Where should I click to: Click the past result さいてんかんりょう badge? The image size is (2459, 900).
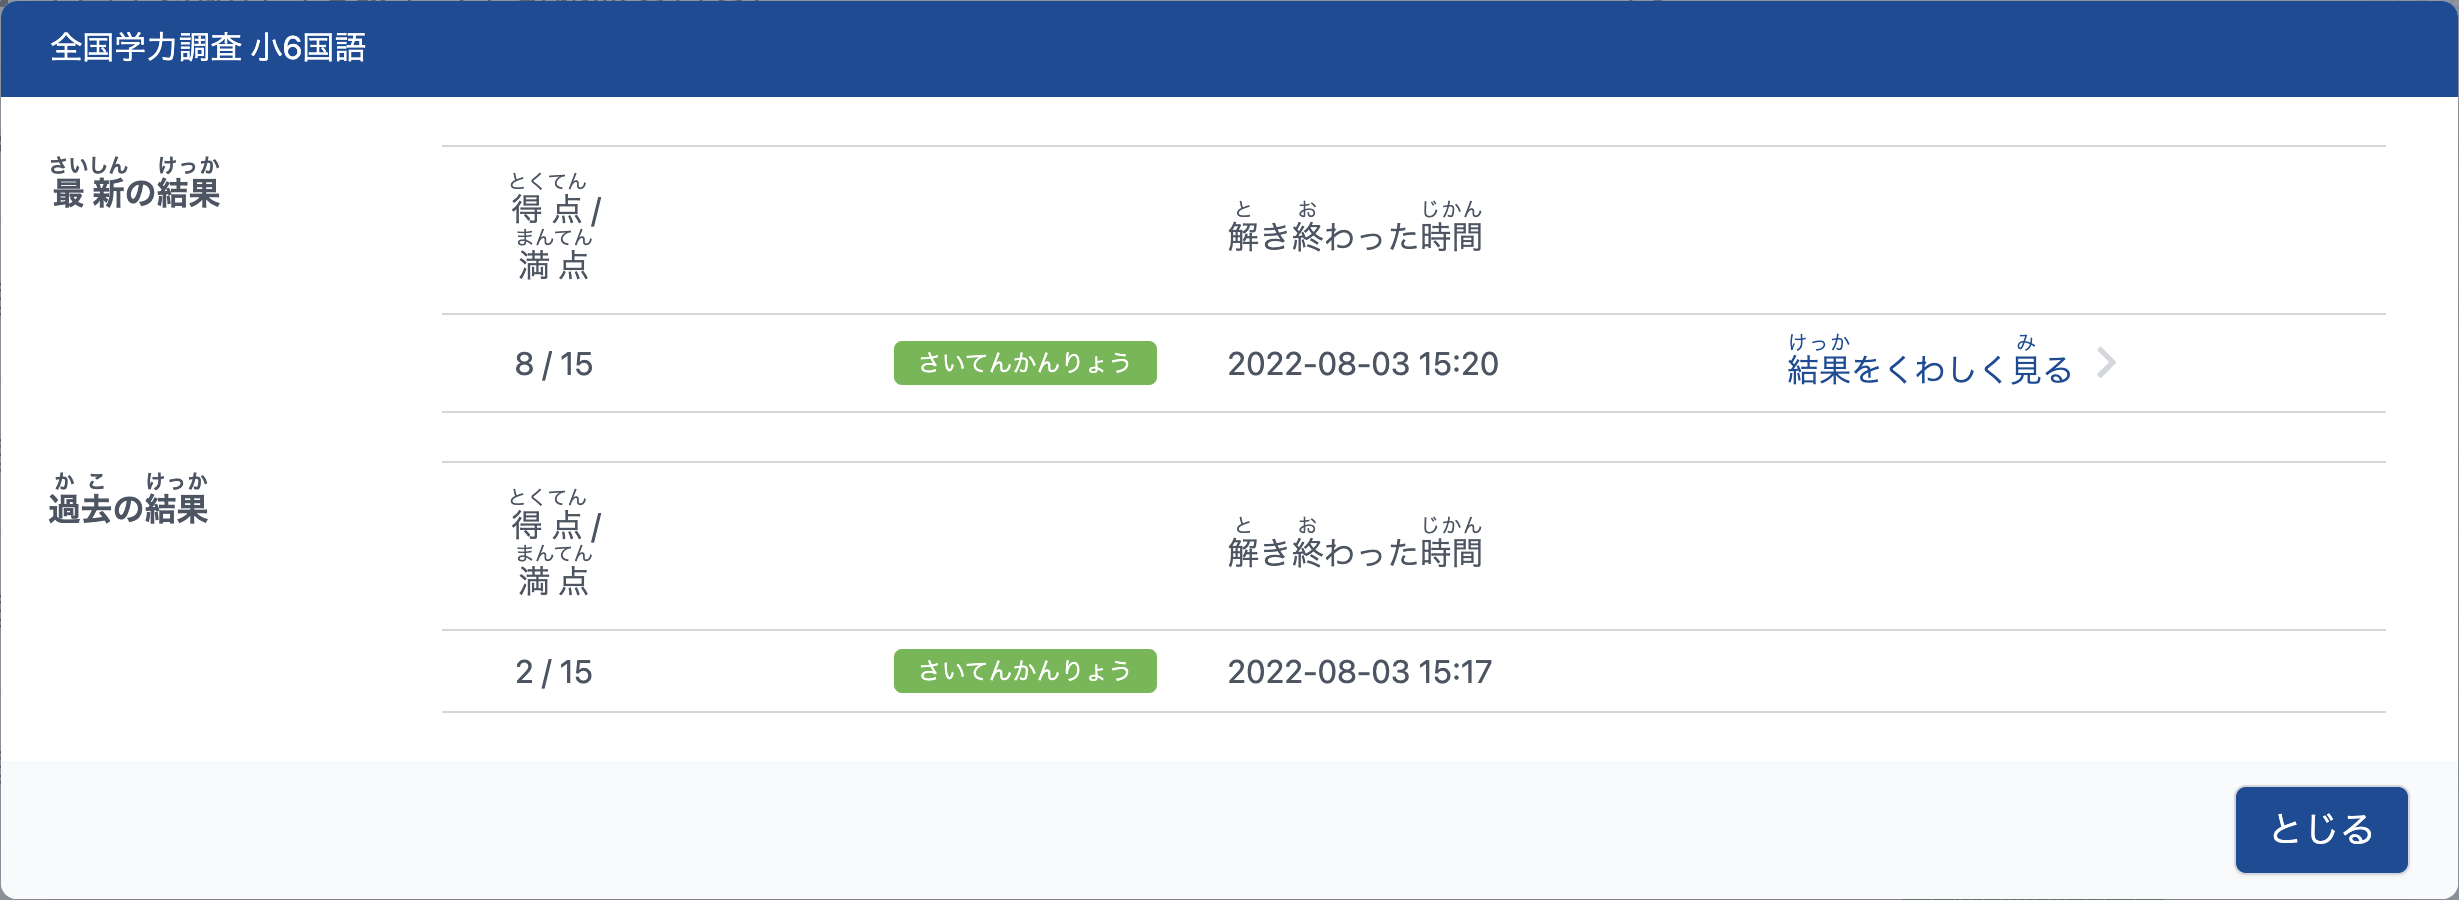pyautogui.click(x=1025, y=671)
